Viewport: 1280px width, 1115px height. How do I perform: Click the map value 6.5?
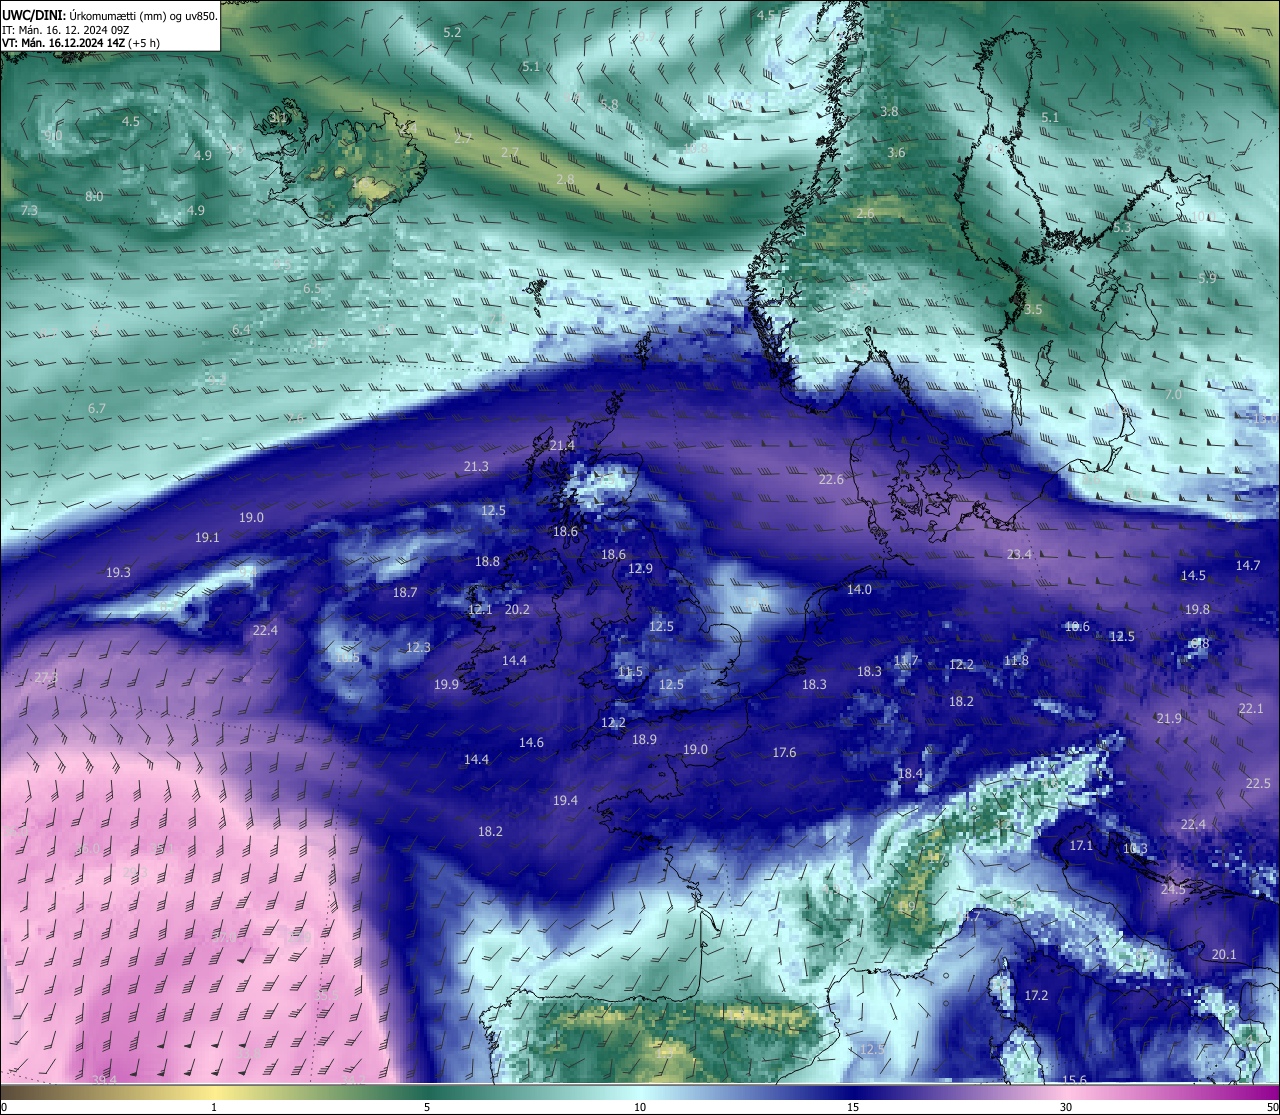[x=312, y=289]
